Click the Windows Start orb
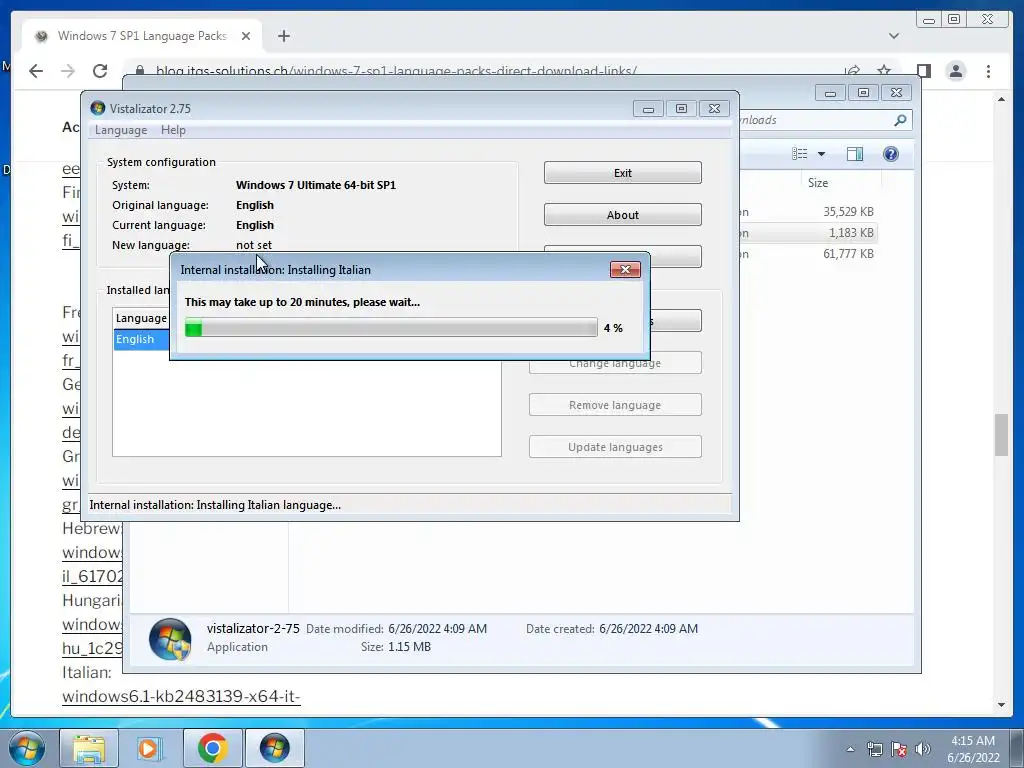1024x768 pixels. click(x=27, y=748)
